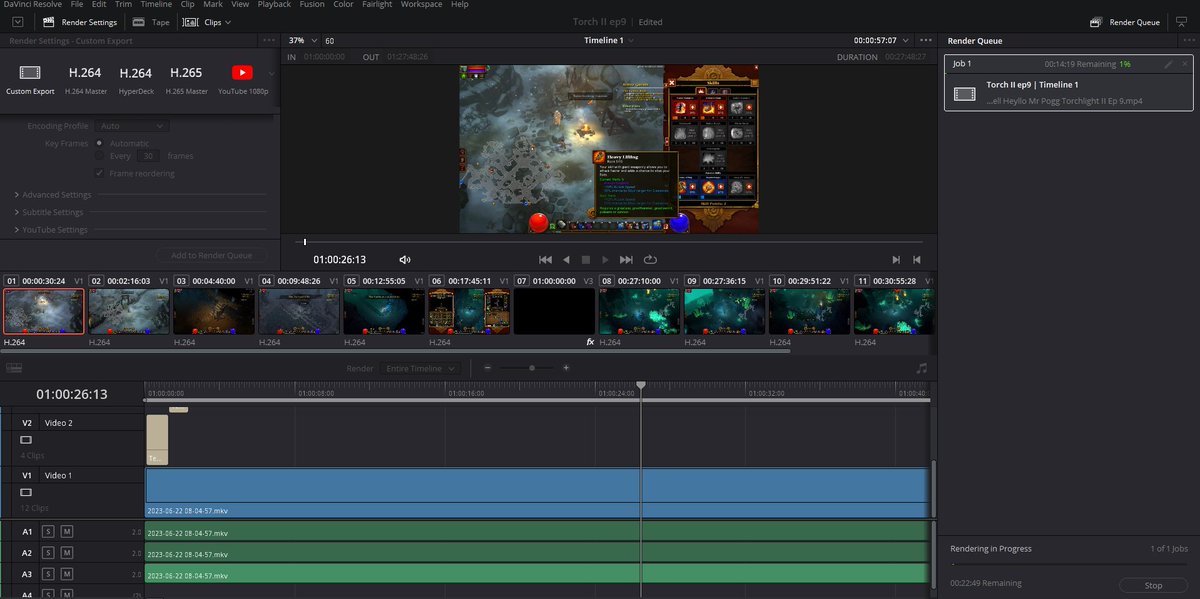Select clip thumbnail 01
Screen dimensions: 1200x599
43,311
